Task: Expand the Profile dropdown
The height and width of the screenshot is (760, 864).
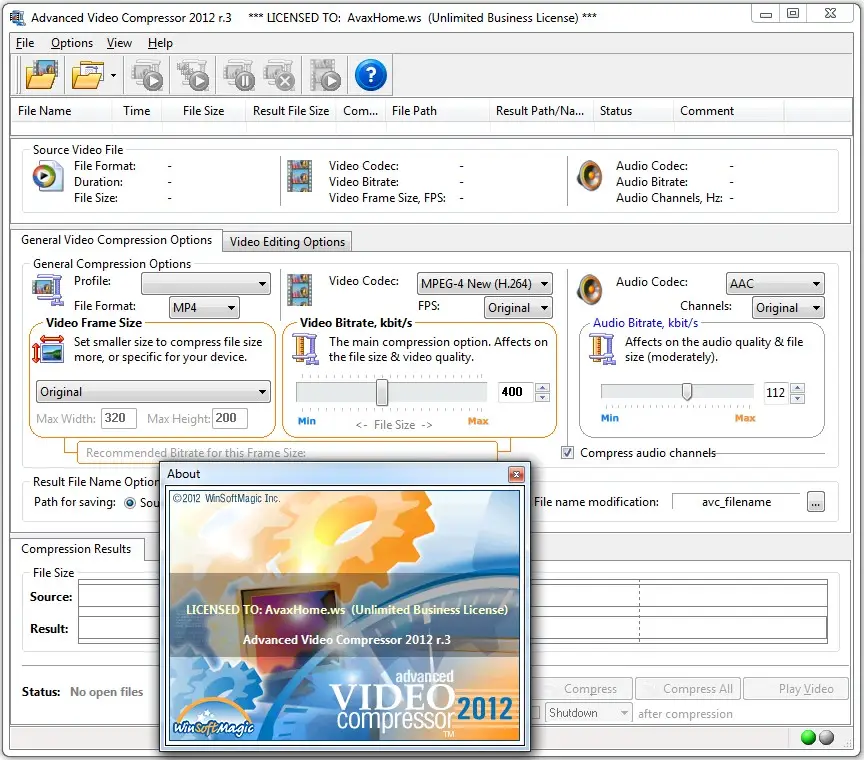Action: 206,284
